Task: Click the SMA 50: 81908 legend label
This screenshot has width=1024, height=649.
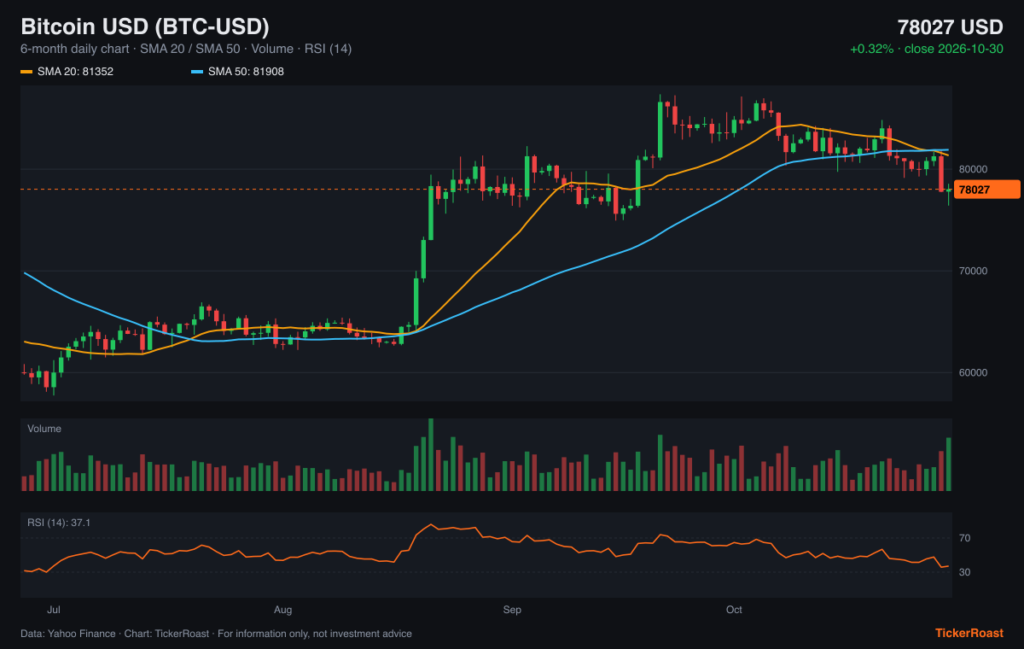Action: 246,72
